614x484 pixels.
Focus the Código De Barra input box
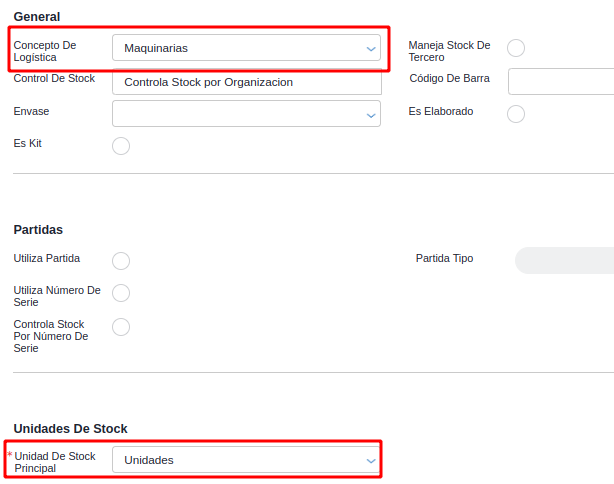[x=560, y=81]
